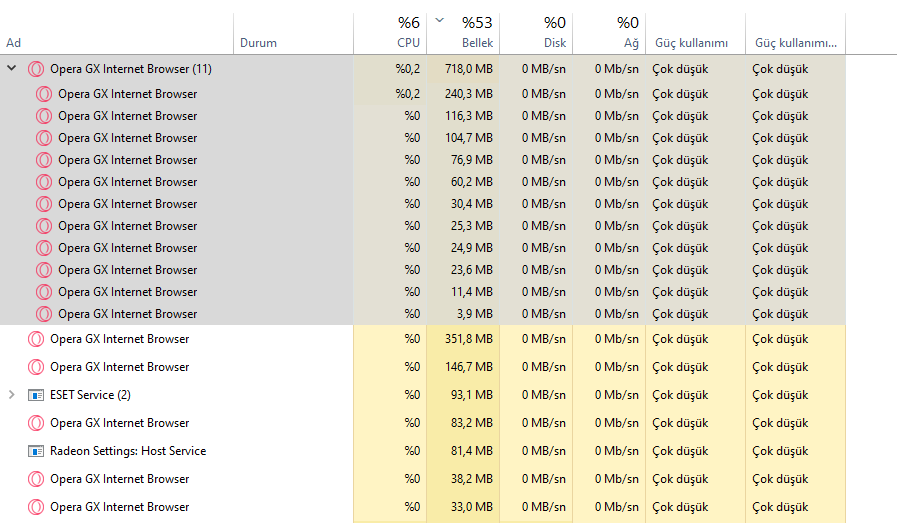Select the Opera process using 116,3 MB

(x=128, y=116)
